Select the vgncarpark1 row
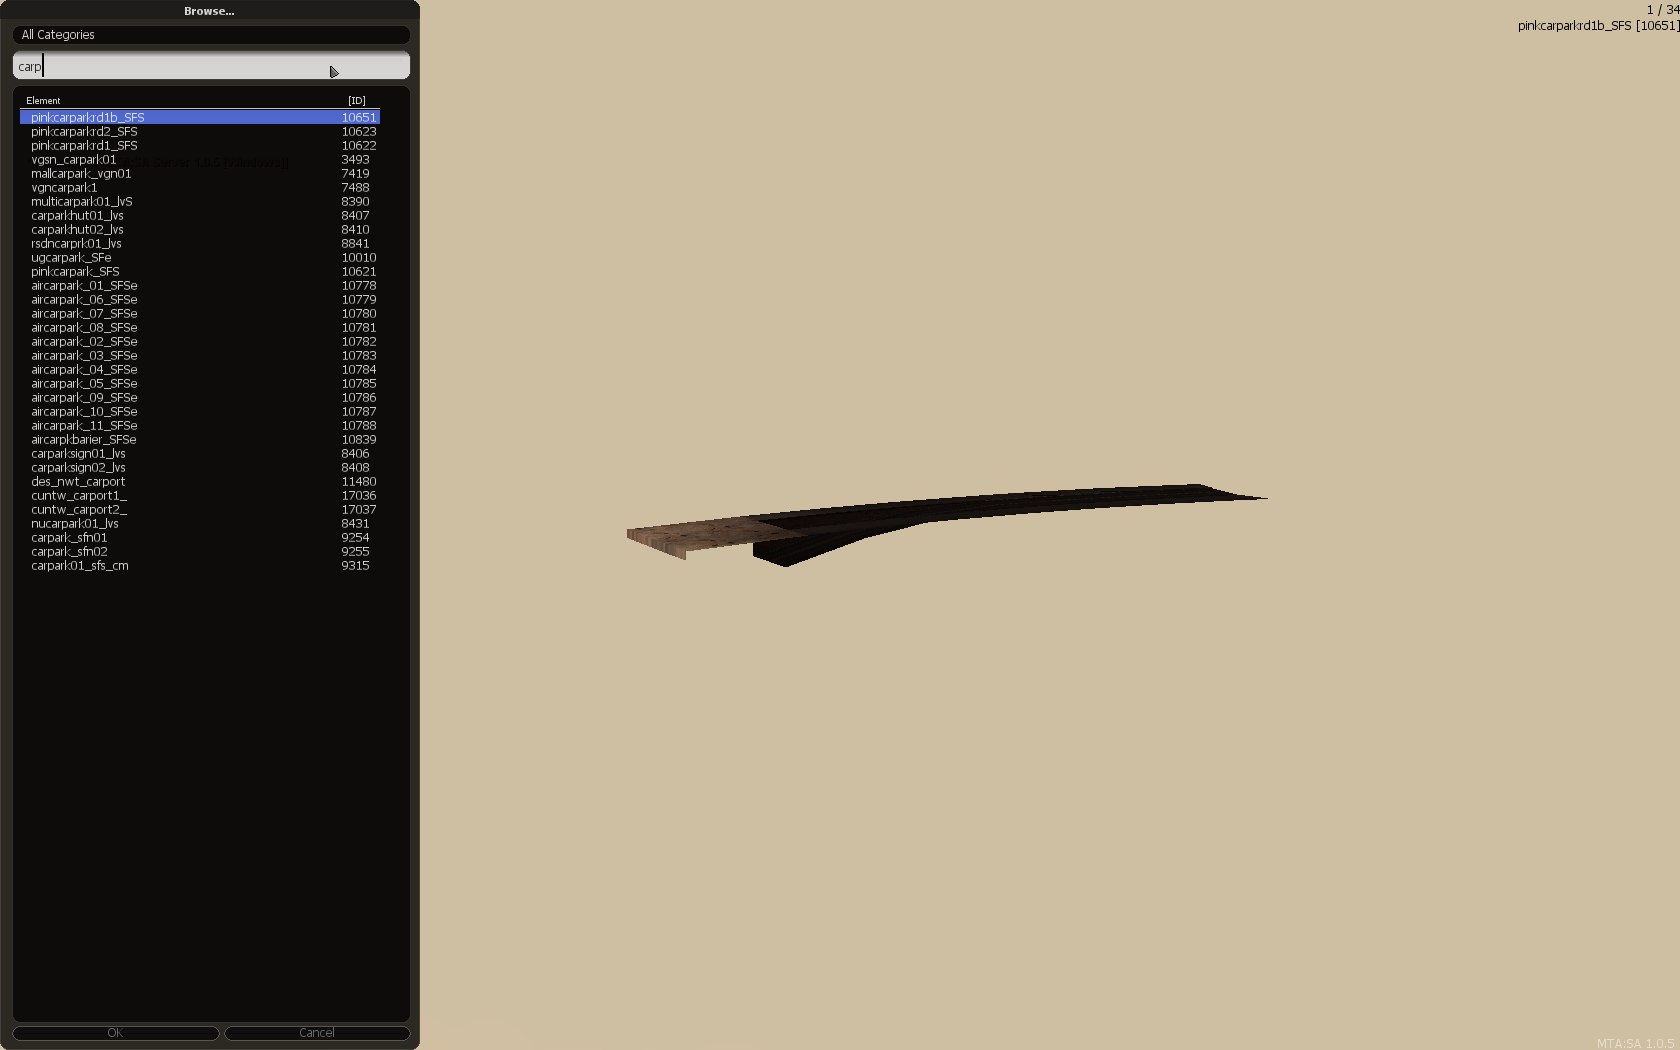Image resolution: width=1680 pixels, height=1050 pixels. [200, 187]
